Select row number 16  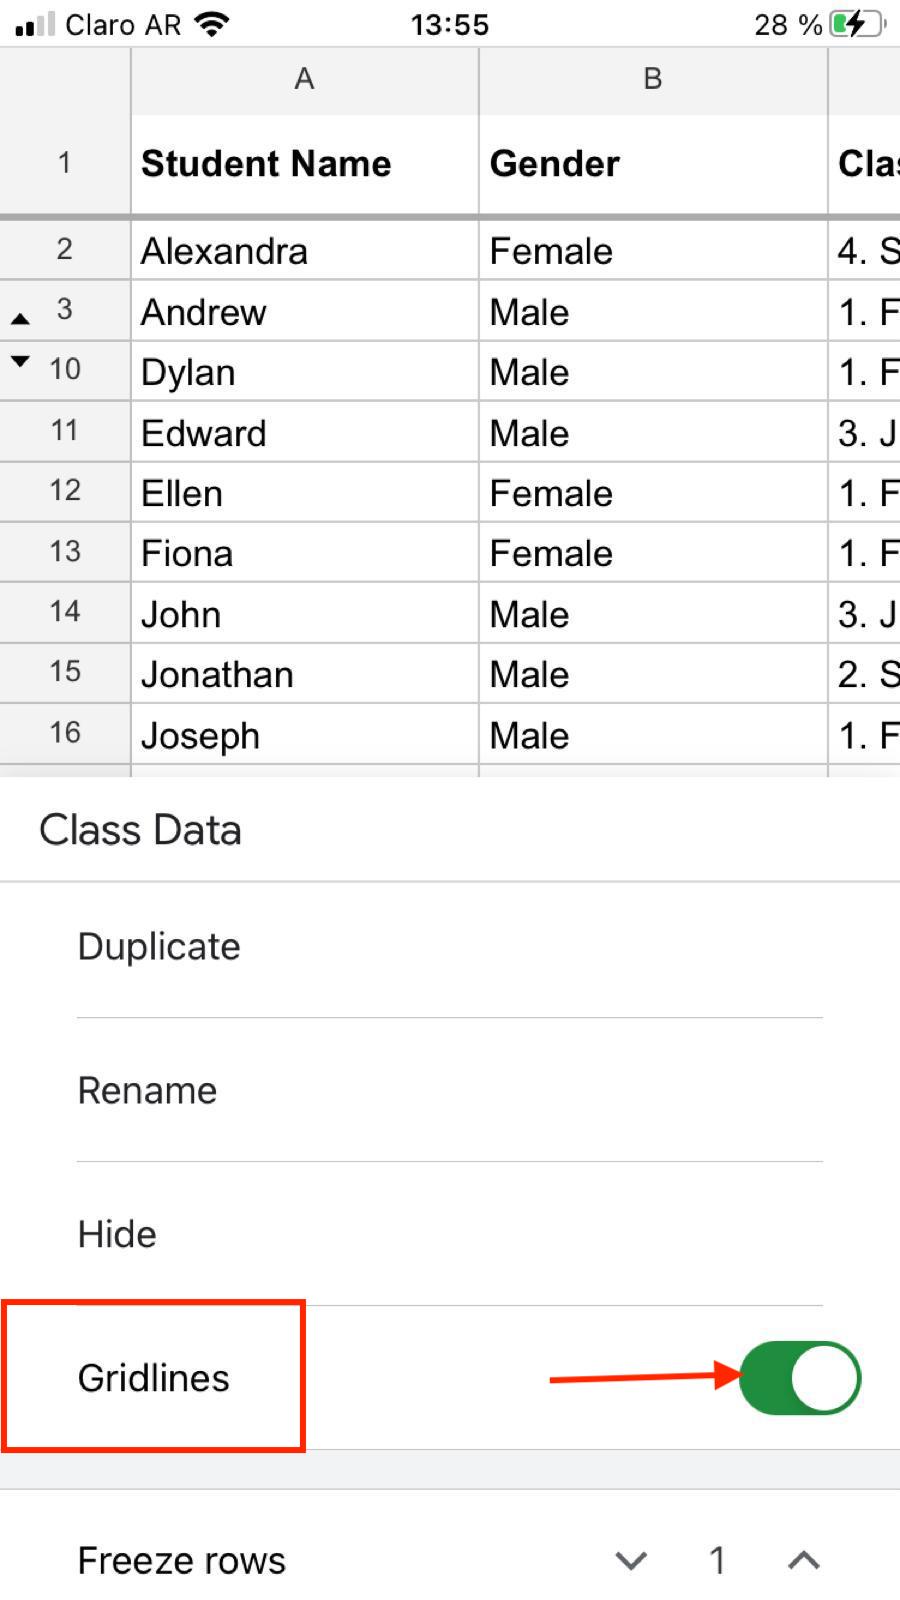tap(64, 733)
